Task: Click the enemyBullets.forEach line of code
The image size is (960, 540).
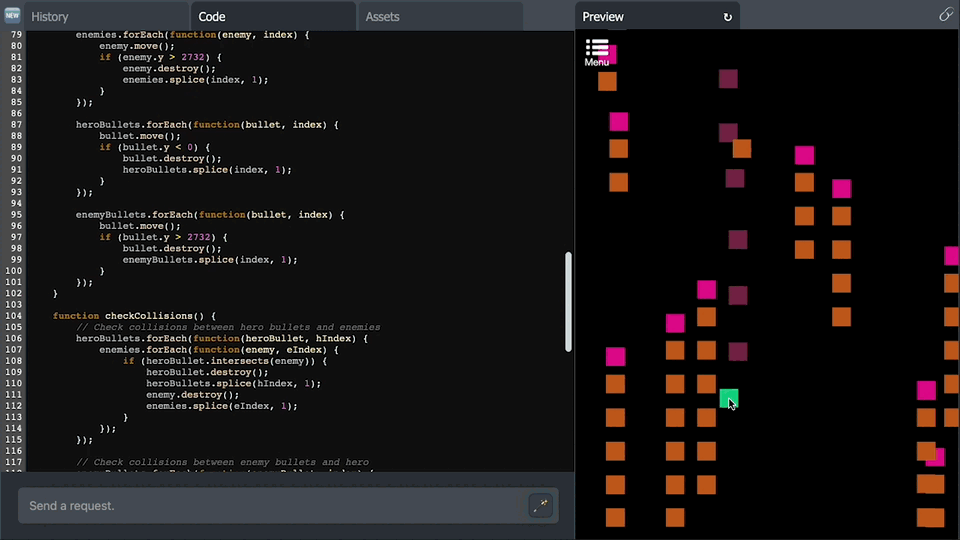Action: [x=210, y=215]
